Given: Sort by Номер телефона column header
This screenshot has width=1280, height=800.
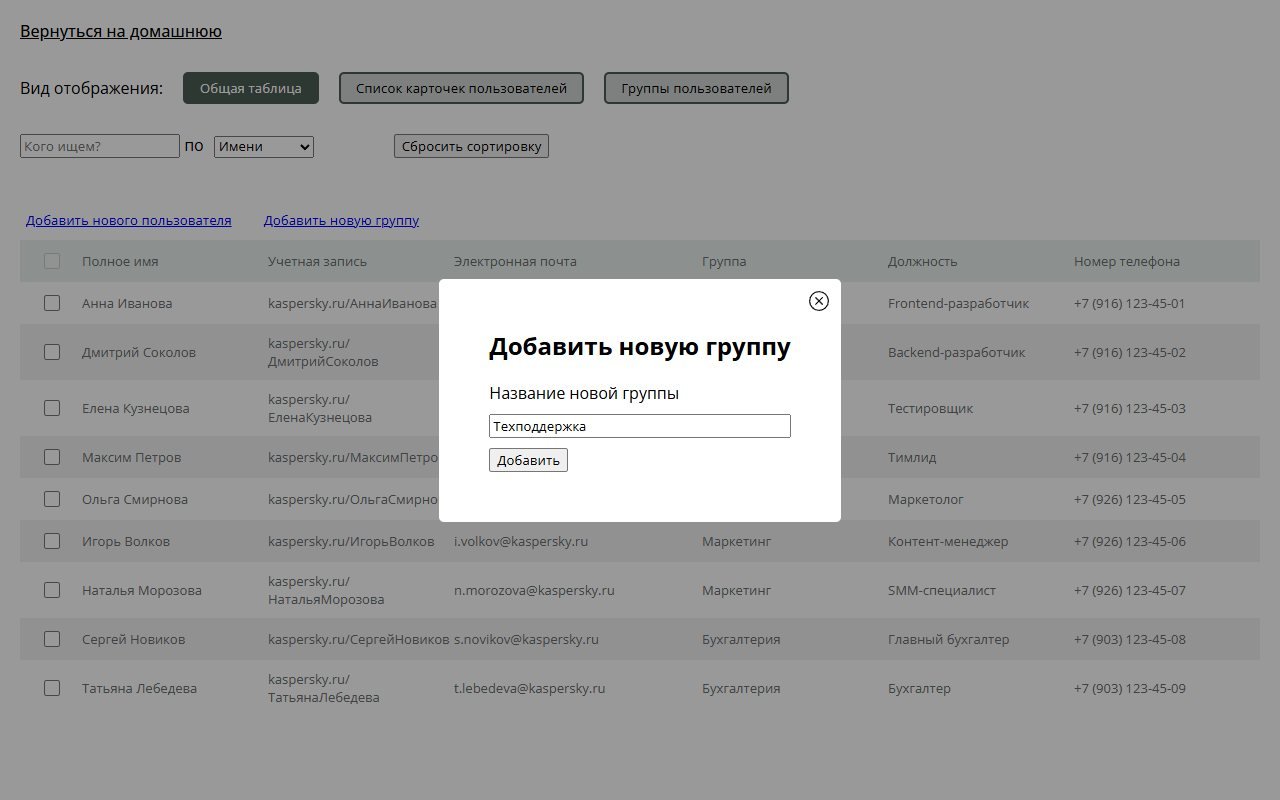Looking at the screenshot, I should tap(1127, 261).
